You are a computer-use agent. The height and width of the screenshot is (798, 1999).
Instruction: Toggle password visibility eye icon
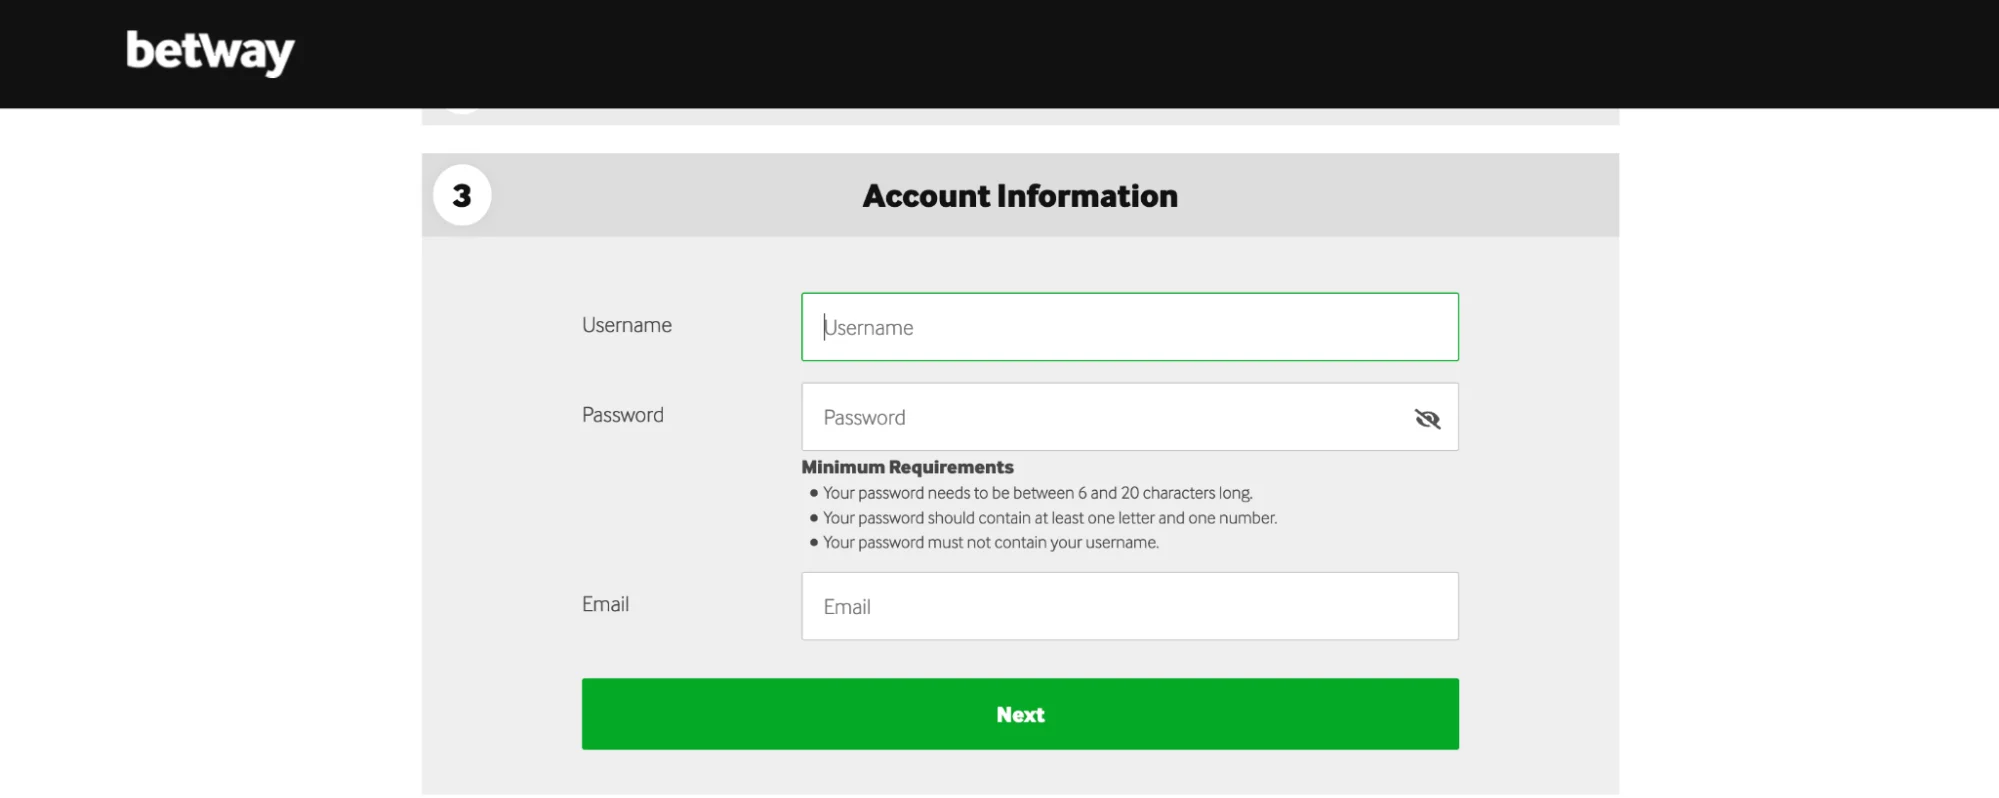pos(1427,418)
